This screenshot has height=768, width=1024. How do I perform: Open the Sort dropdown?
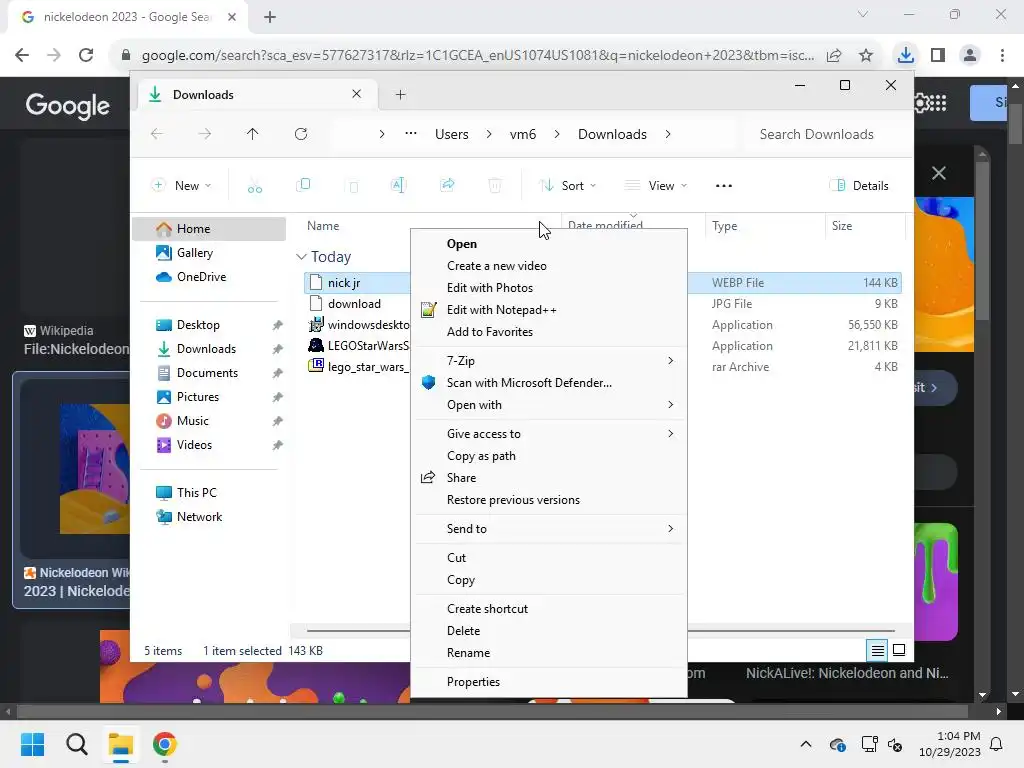click(568, 185)
